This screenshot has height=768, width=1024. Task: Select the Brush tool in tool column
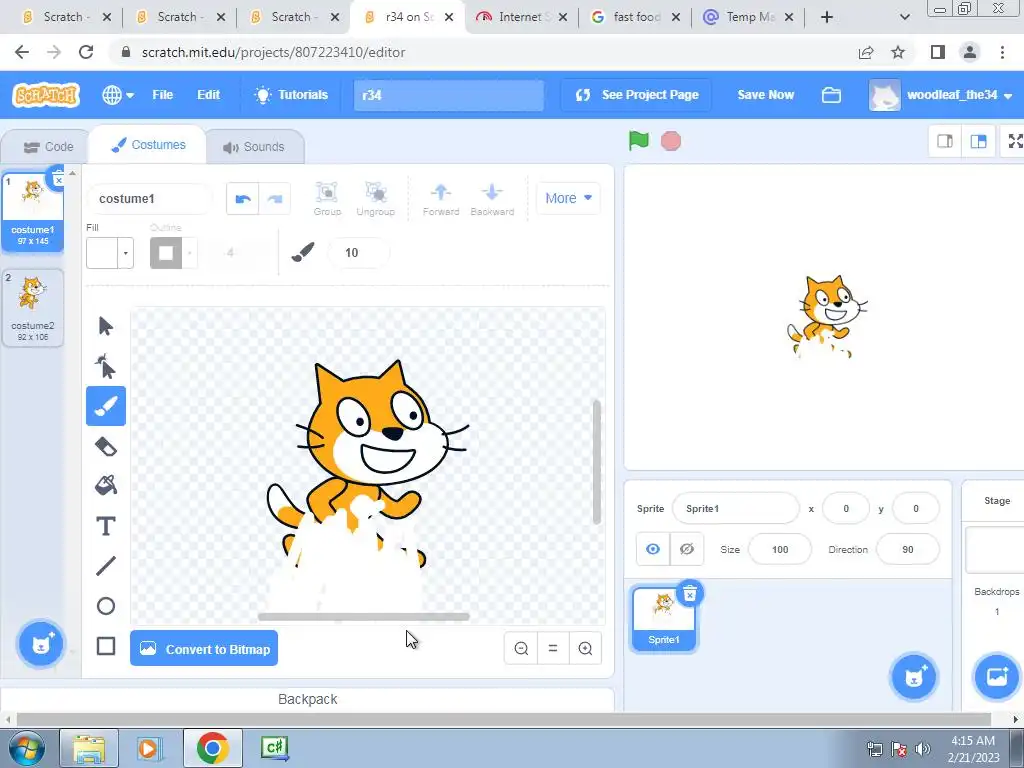tap(106, 406)
